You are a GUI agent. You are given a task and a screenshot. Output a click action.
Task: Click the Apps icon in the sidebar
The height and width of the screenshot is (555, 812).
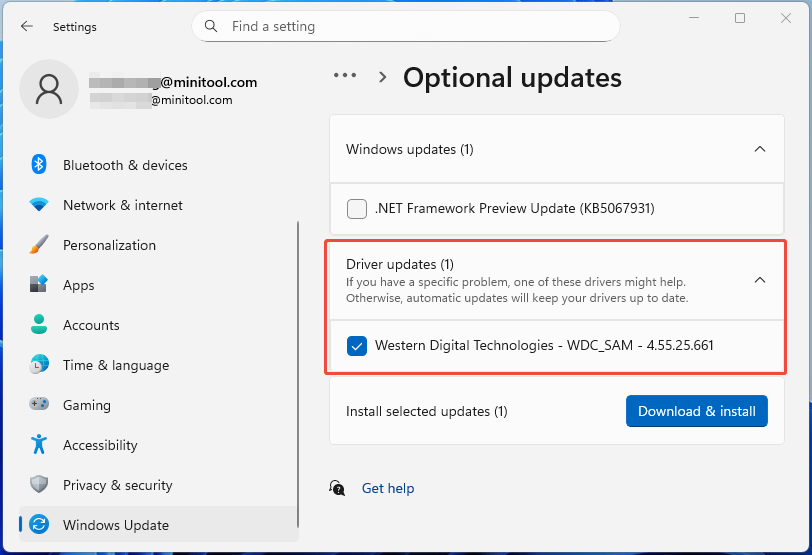click(x=39, y=284)
